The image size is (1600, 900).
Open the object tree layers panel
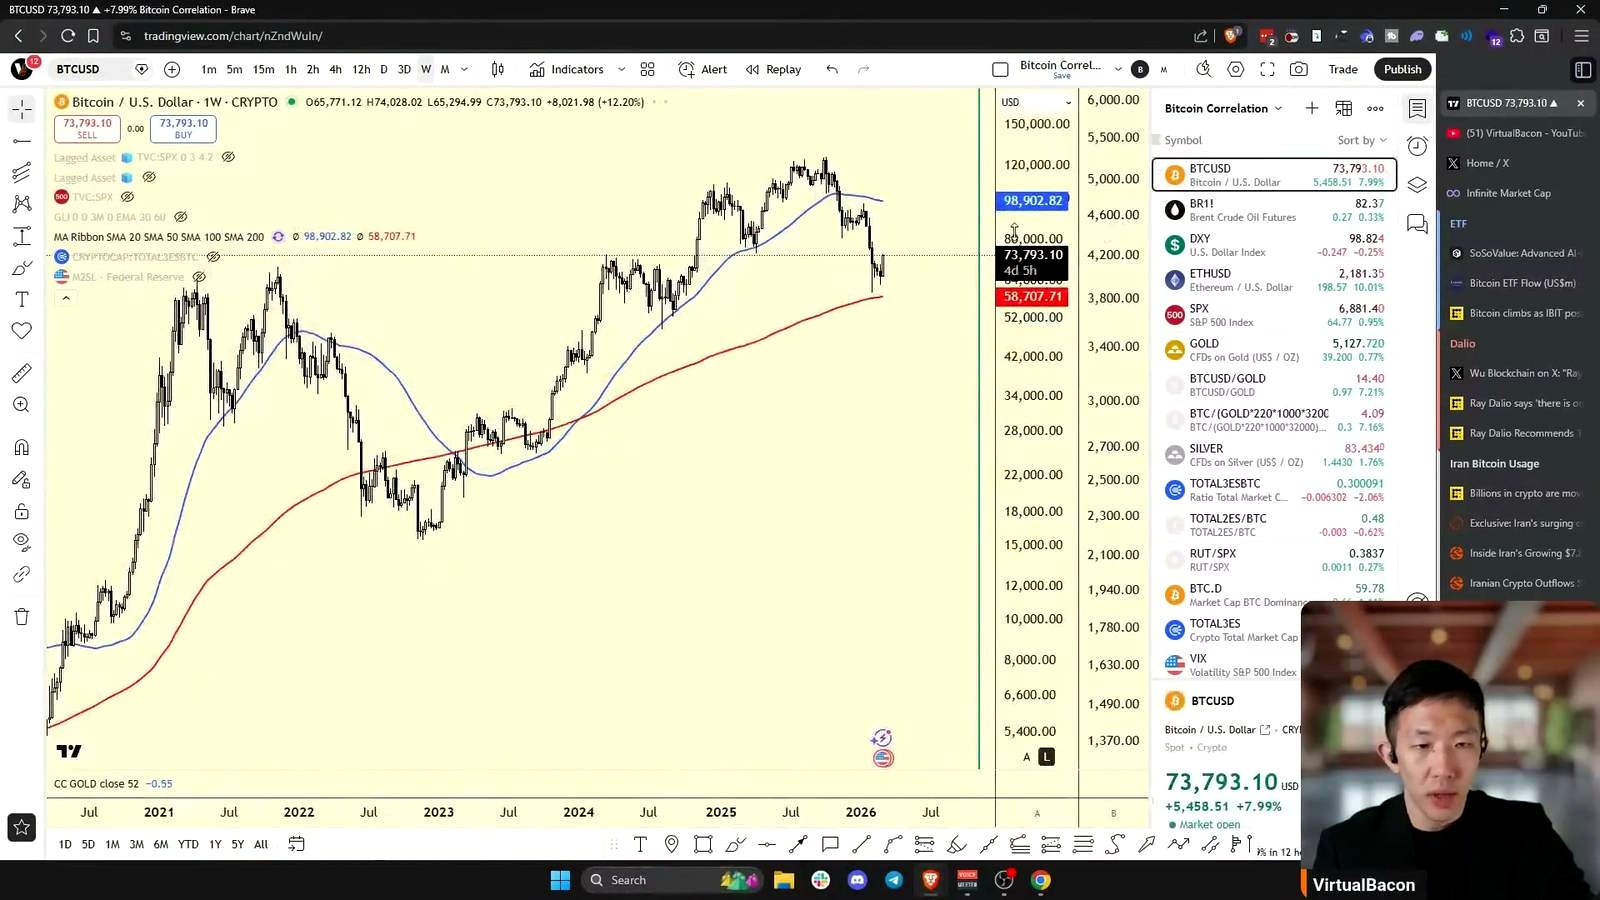pos(1417,185)
